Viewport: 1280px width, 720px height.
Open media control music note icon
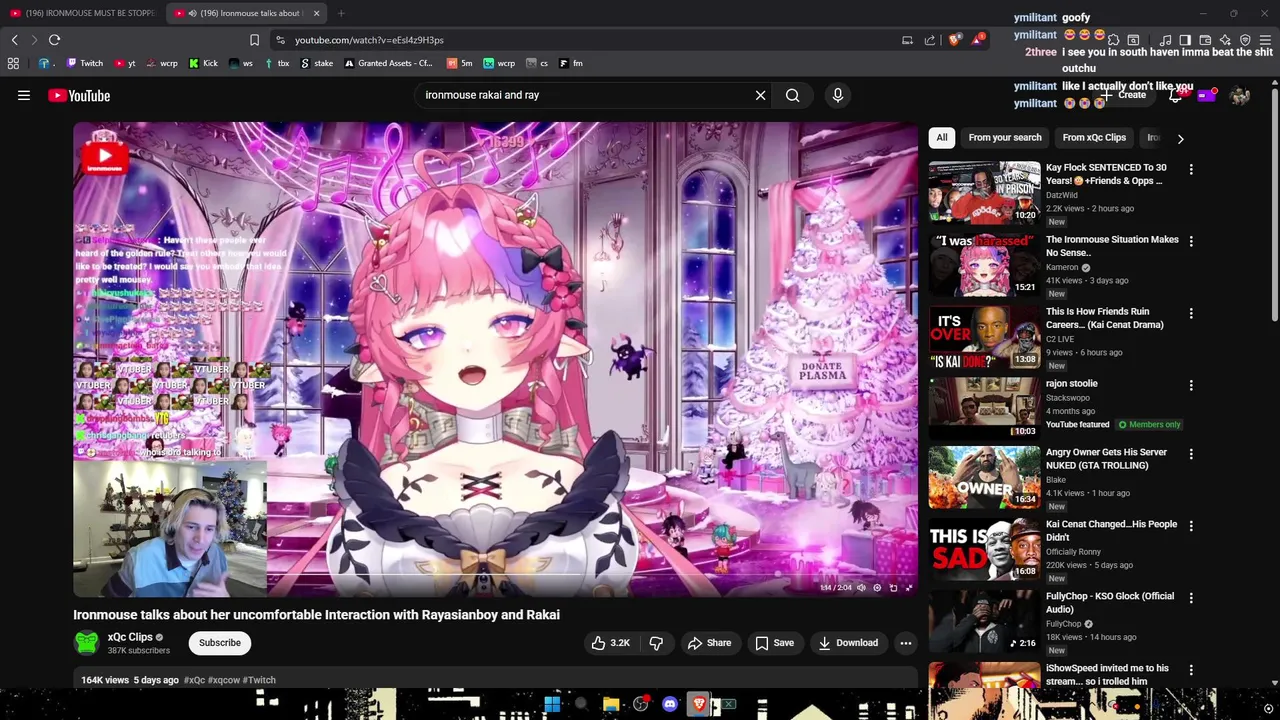[1165, 40]
